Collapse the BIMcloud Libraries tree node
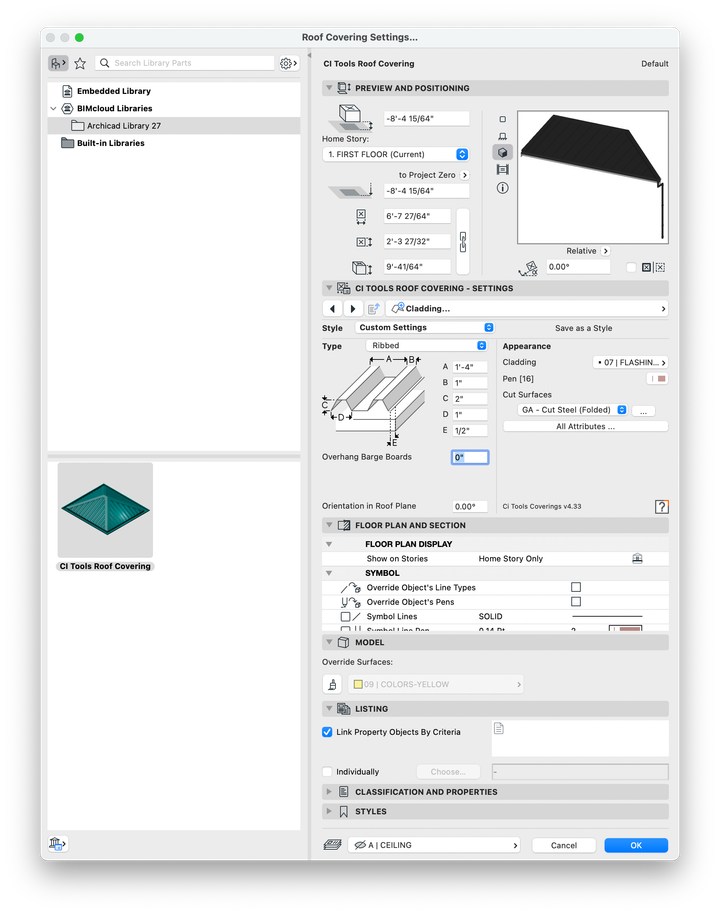 (x=54, y=108)
